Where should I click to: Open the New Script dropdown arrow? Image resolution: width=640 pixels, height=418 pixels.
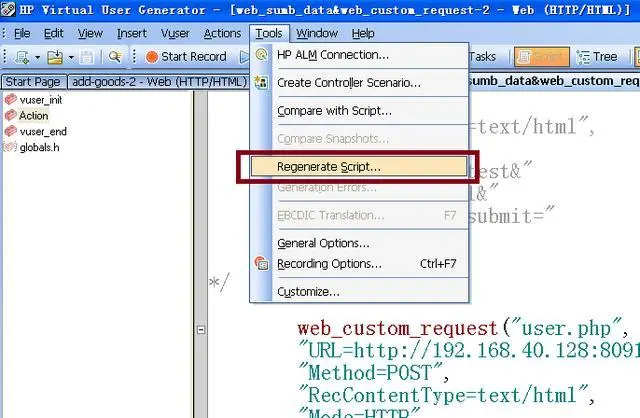(x=37, y=57)
